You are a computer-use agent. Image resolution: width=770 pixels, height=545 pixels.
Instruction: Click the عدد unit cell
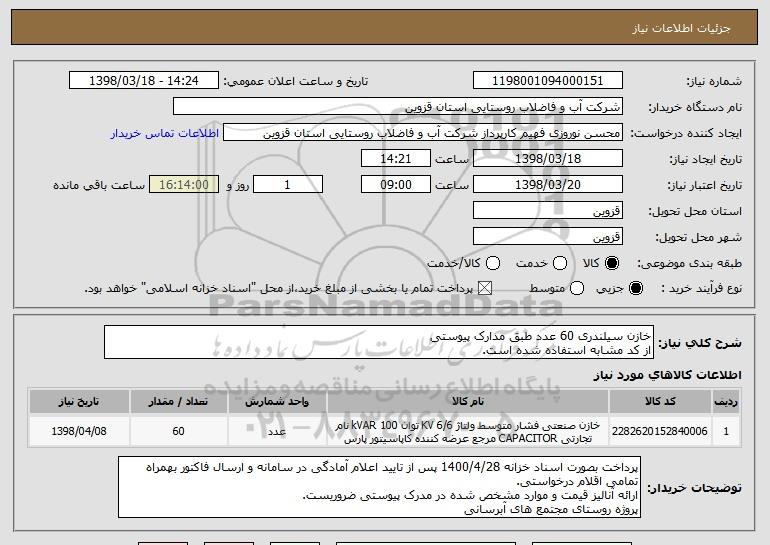[277, 431]
